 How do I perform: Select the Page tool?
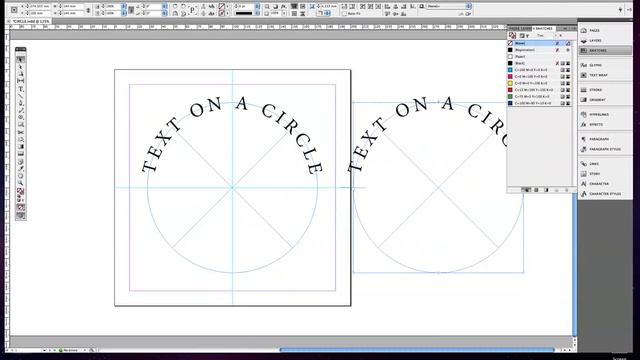pos(20,74)
